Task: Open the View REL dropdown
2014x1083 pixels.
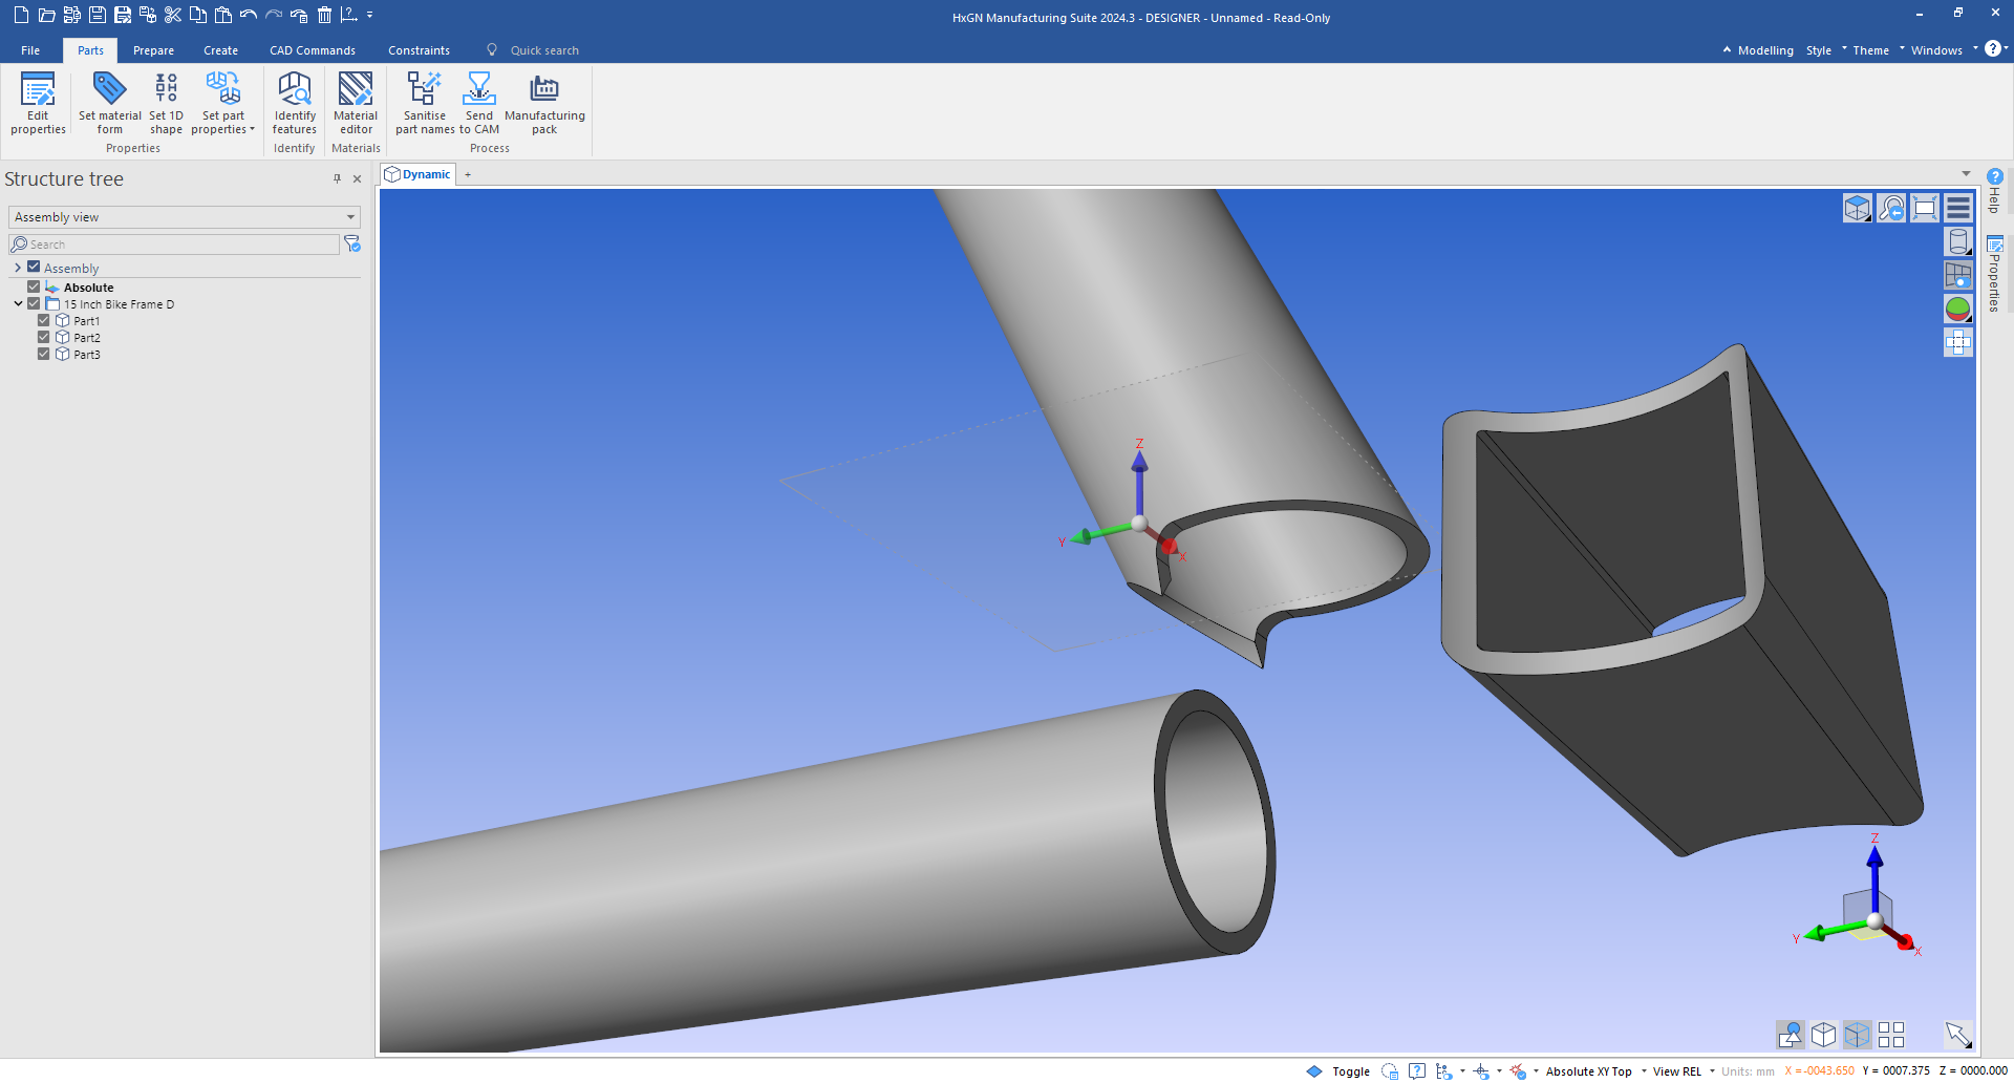Action: coord(1683,1071)
